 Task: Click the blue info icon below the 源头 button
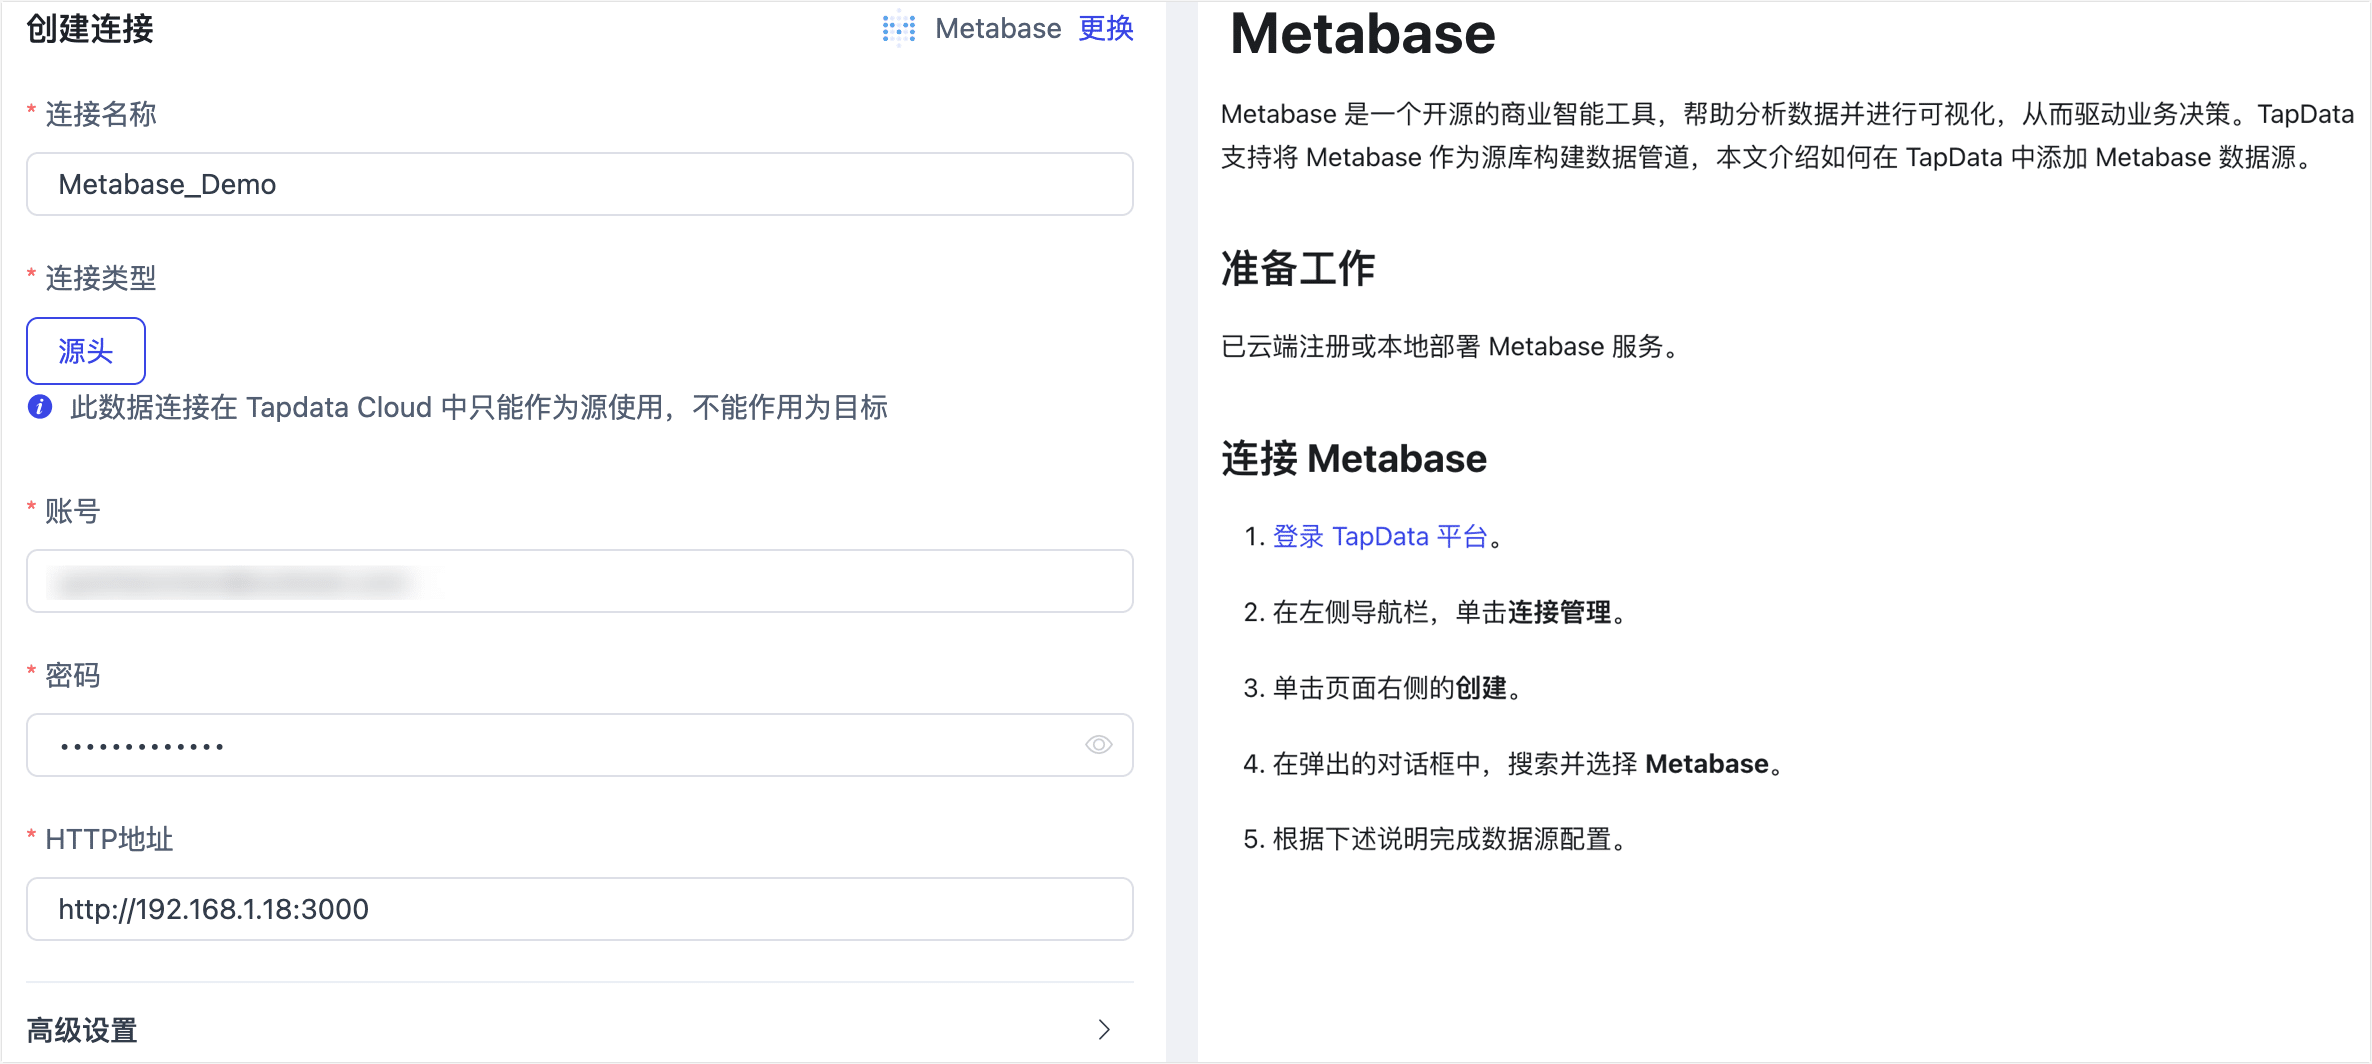coord(39,407)
